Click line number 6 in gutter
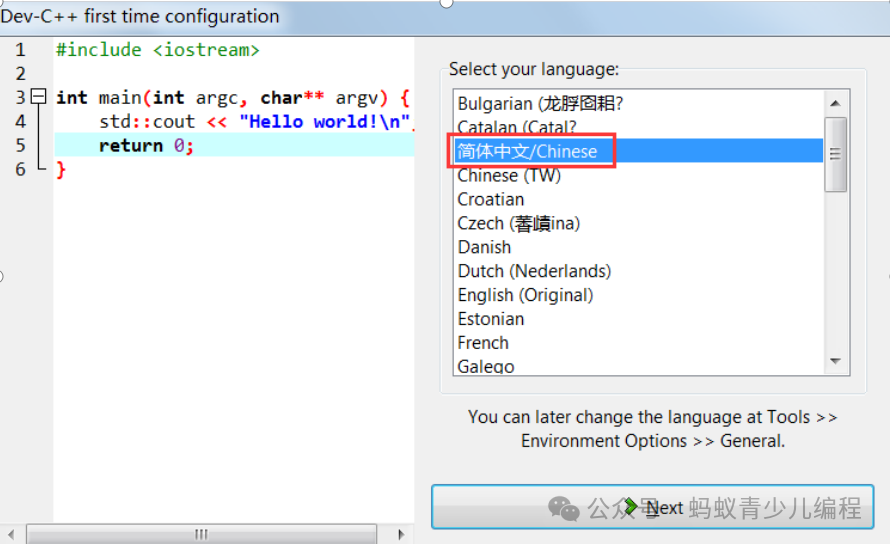 pyautogui.click(x=20, y=169)
